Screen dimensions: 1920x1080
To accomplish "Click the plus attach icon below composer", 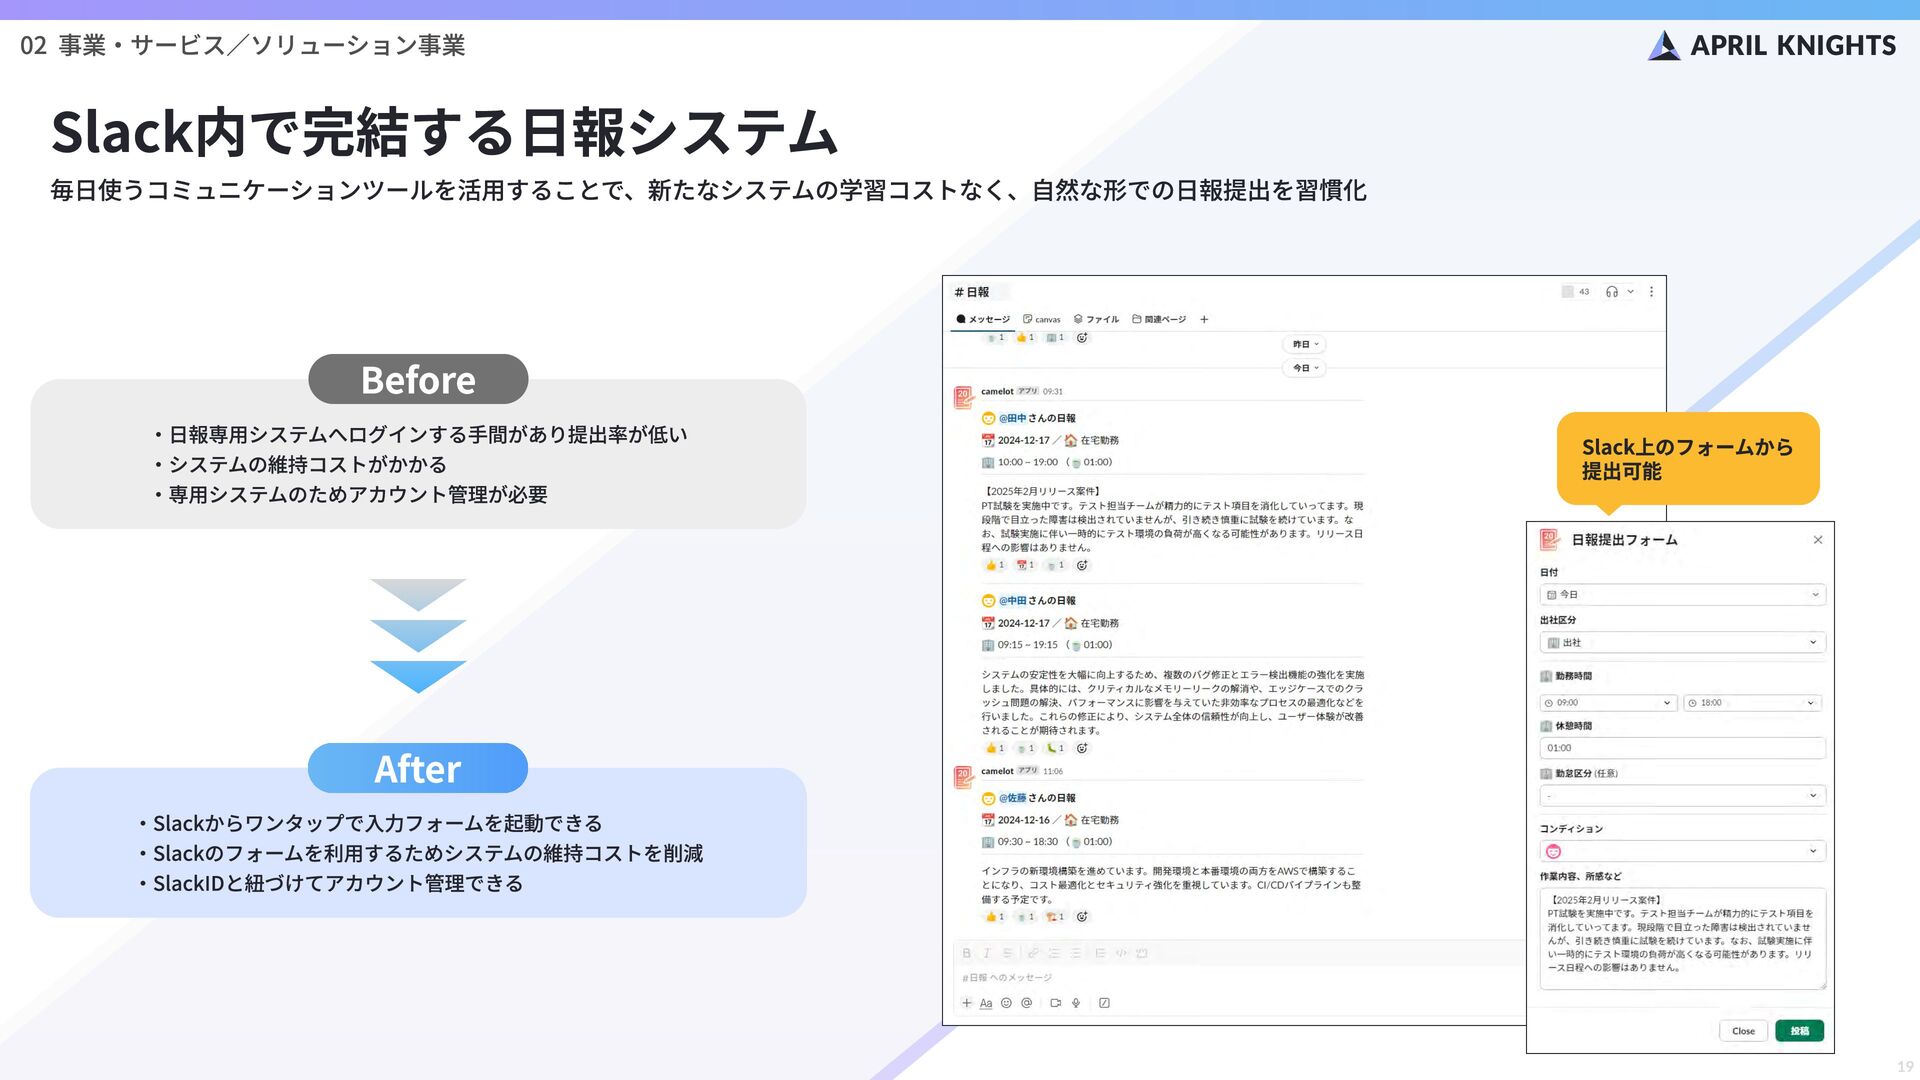I will point(966,1003).
